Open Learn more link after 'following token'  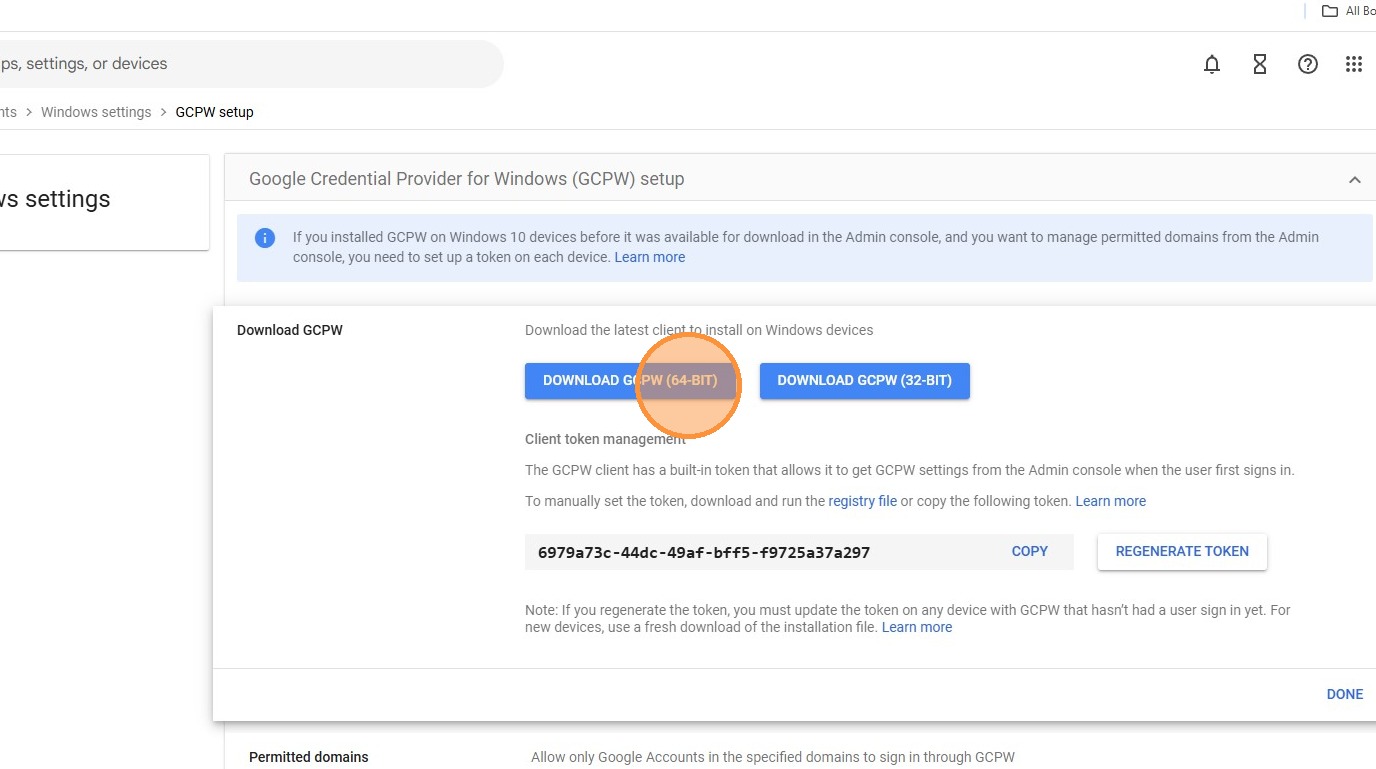(1111, 501)
